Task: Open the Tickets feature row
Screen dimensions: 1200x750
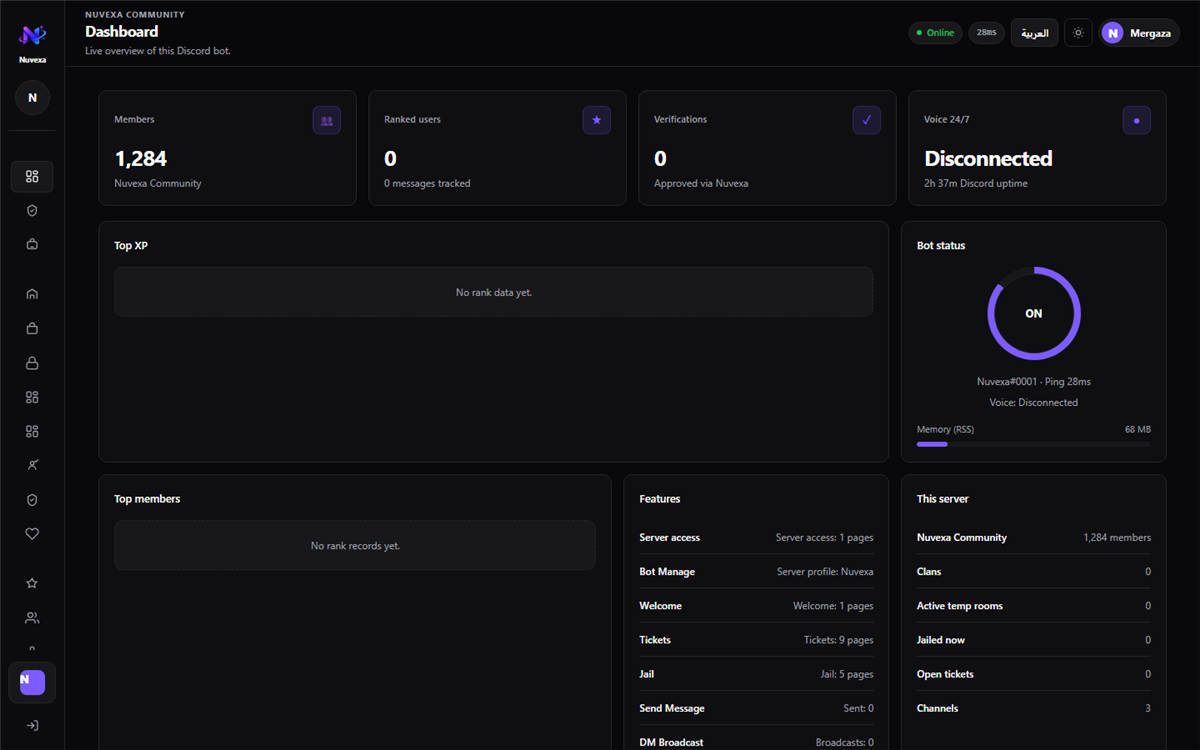Action: (x=756, y=640)
